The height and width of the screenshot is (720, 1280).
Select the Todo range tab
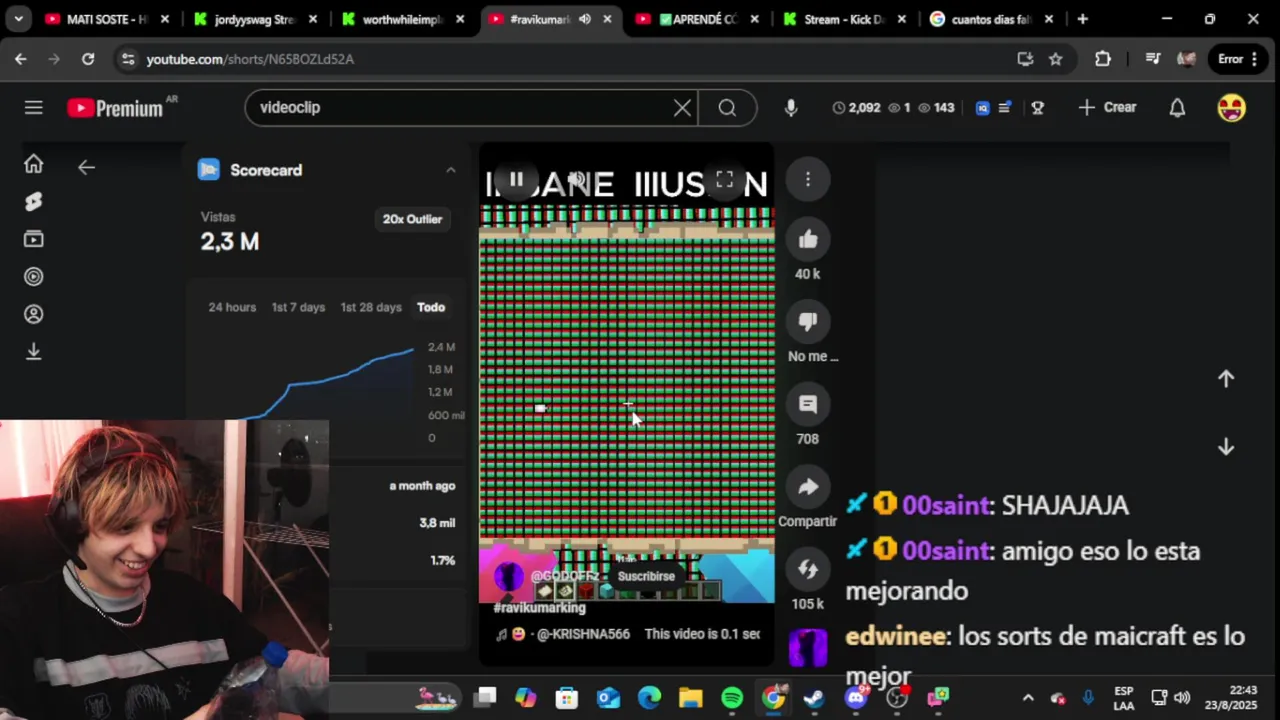(x=431, y=307)
